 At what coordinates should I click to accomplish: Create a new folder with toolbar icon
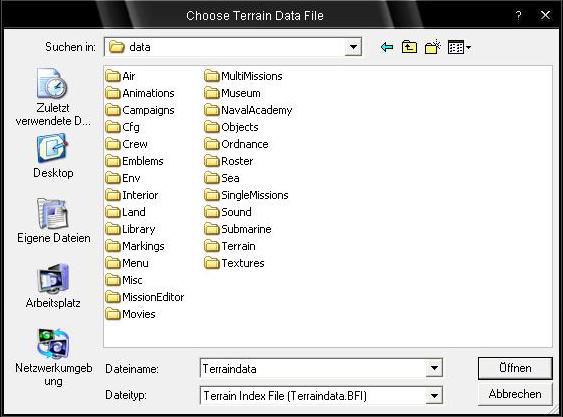point(432,47)
